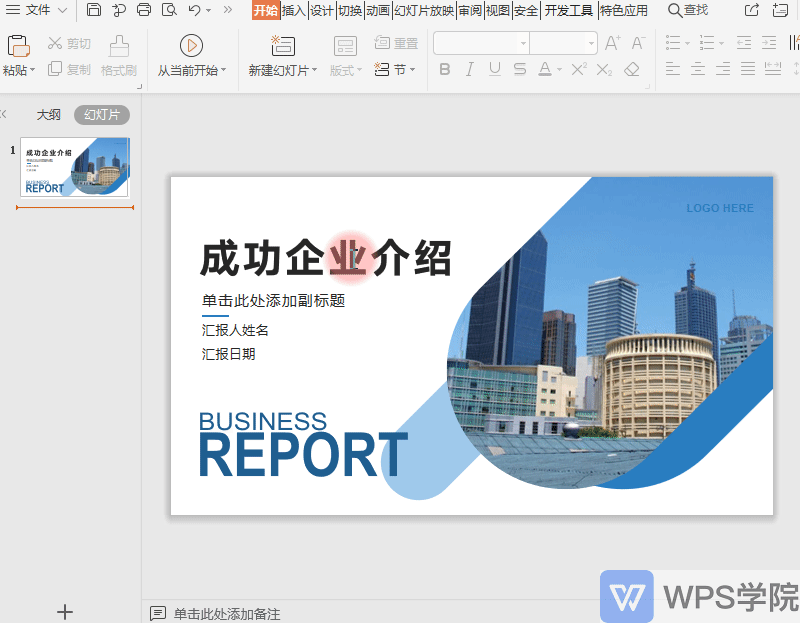
Task: Switch to the Animation (动画) tab
Action: (378, 10)
